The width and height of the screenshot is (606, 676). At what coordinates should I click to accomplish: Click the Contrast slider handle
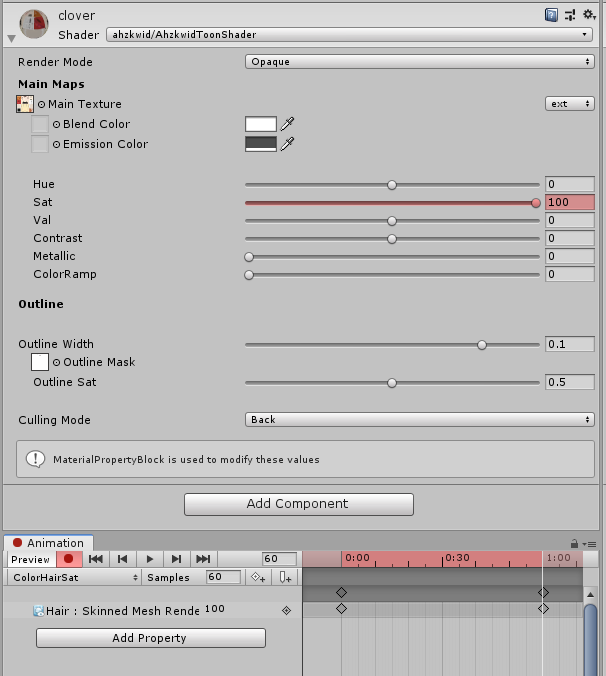[x=392, y=239]
